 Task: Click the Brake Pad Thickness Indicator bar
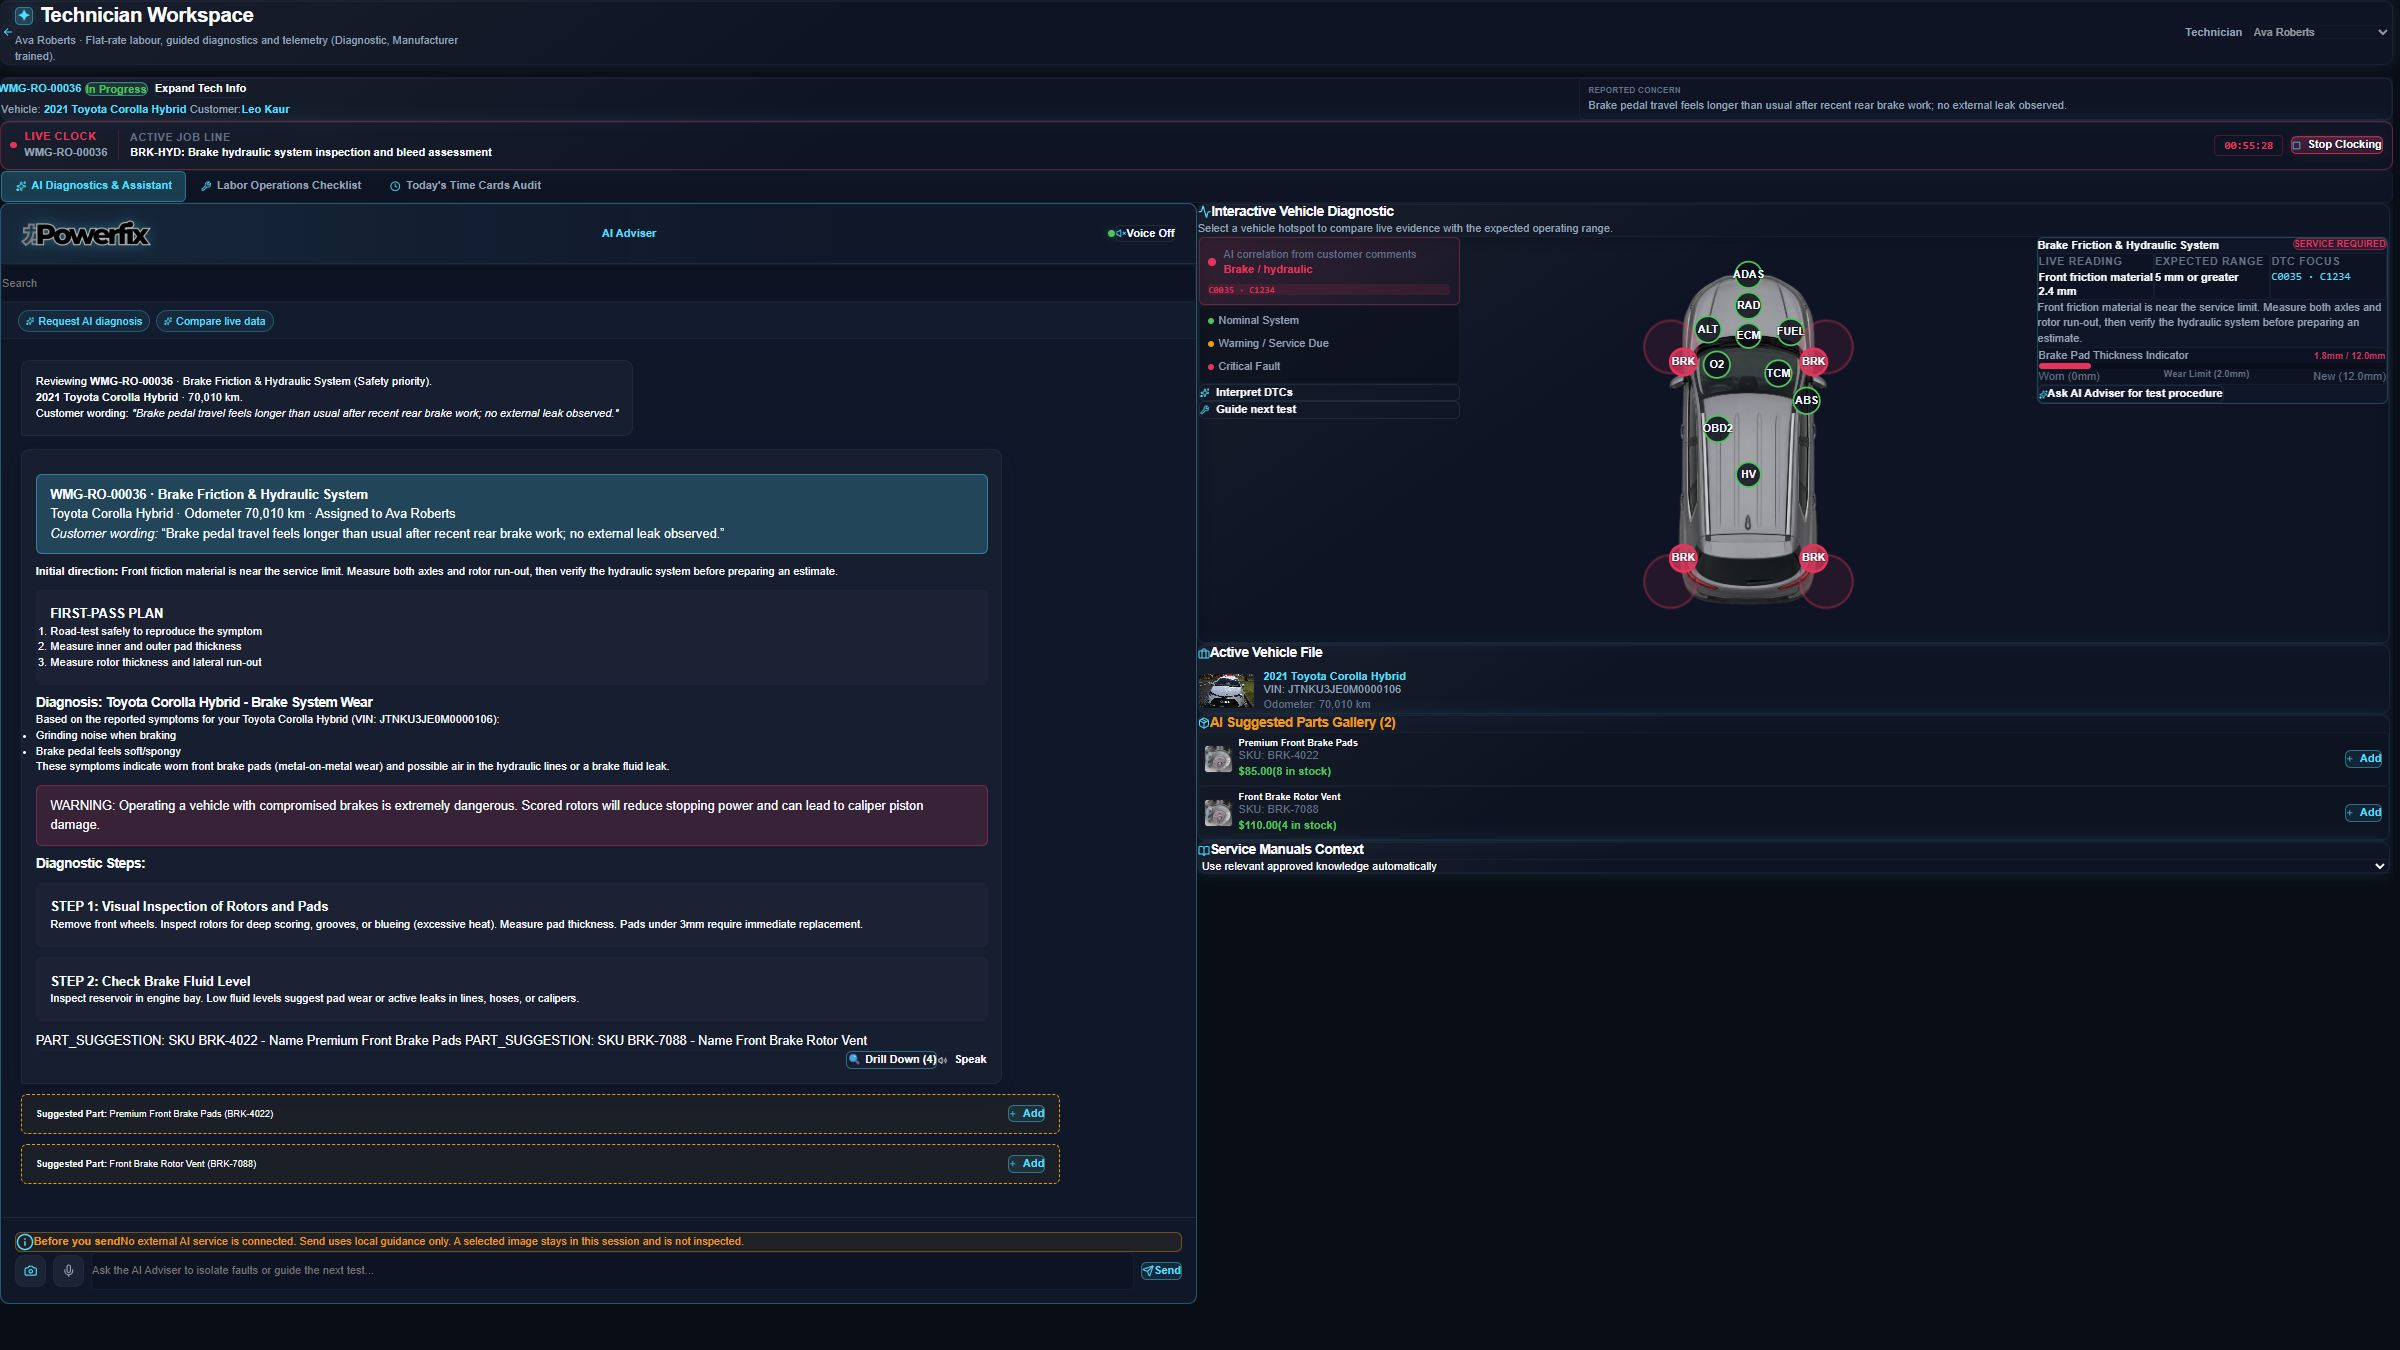(2211, 366)
